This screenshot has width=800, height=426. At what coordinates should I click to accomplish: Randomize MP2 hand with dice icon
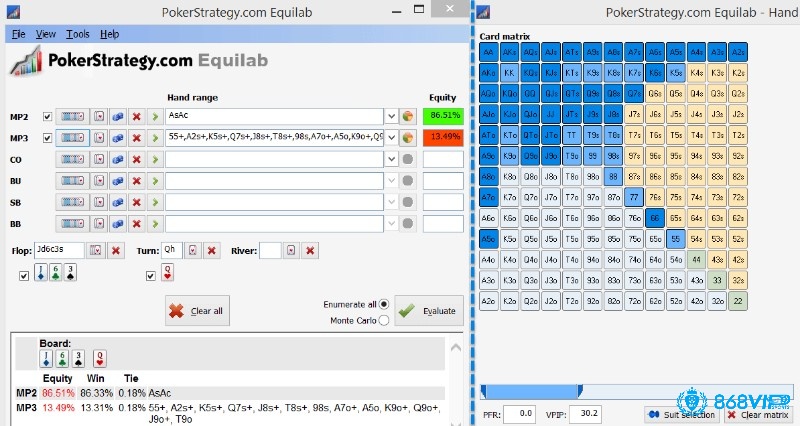118,117
